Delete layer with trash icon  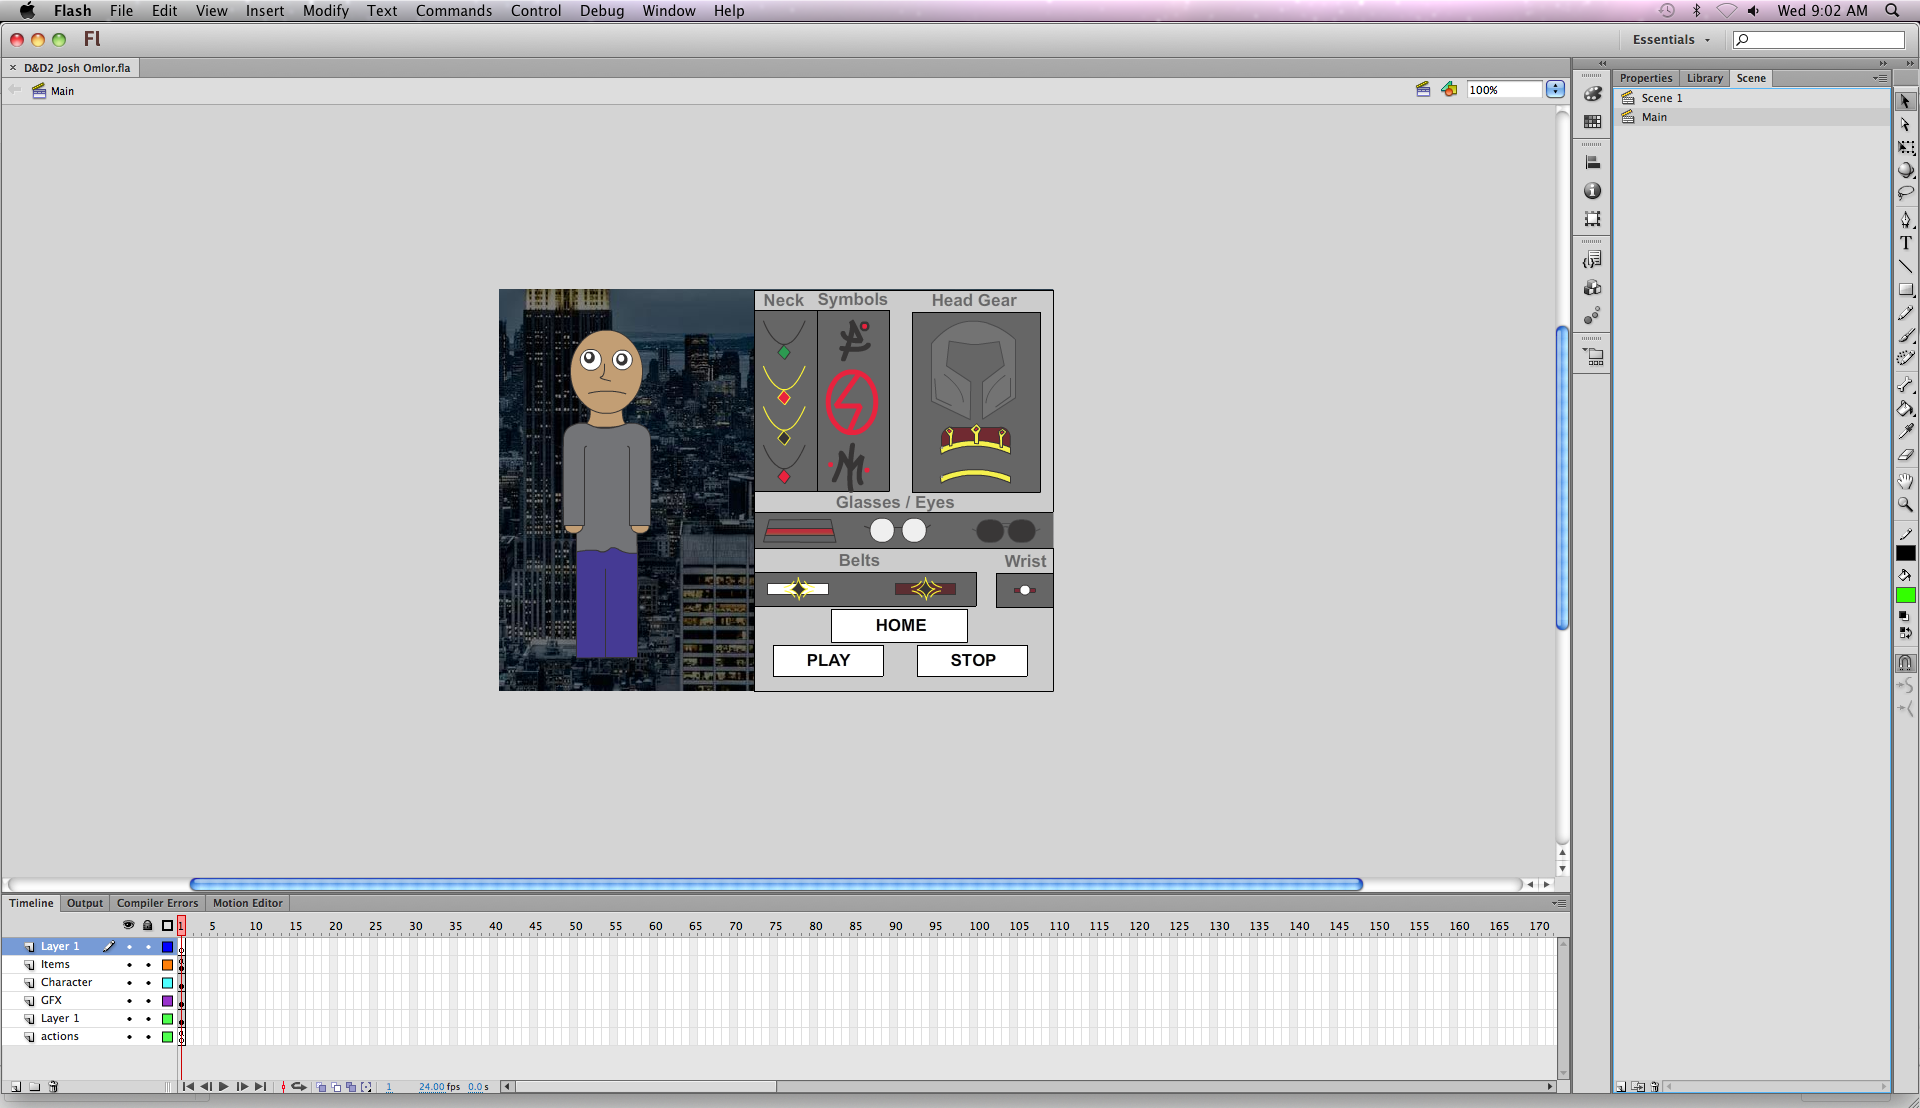click(53, 1087)
